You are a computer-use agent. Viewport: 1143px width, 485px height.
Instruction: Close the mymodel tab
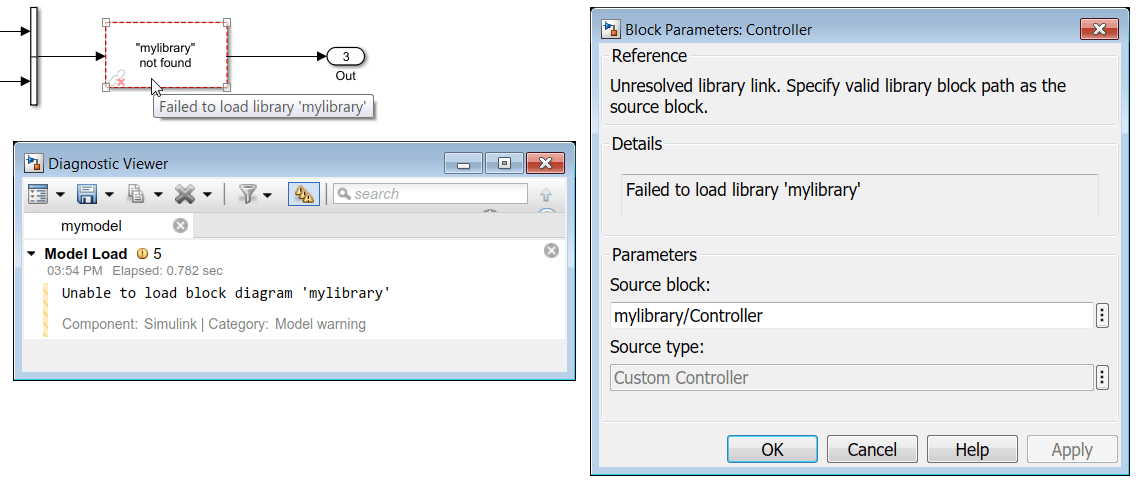pos(180,226)
